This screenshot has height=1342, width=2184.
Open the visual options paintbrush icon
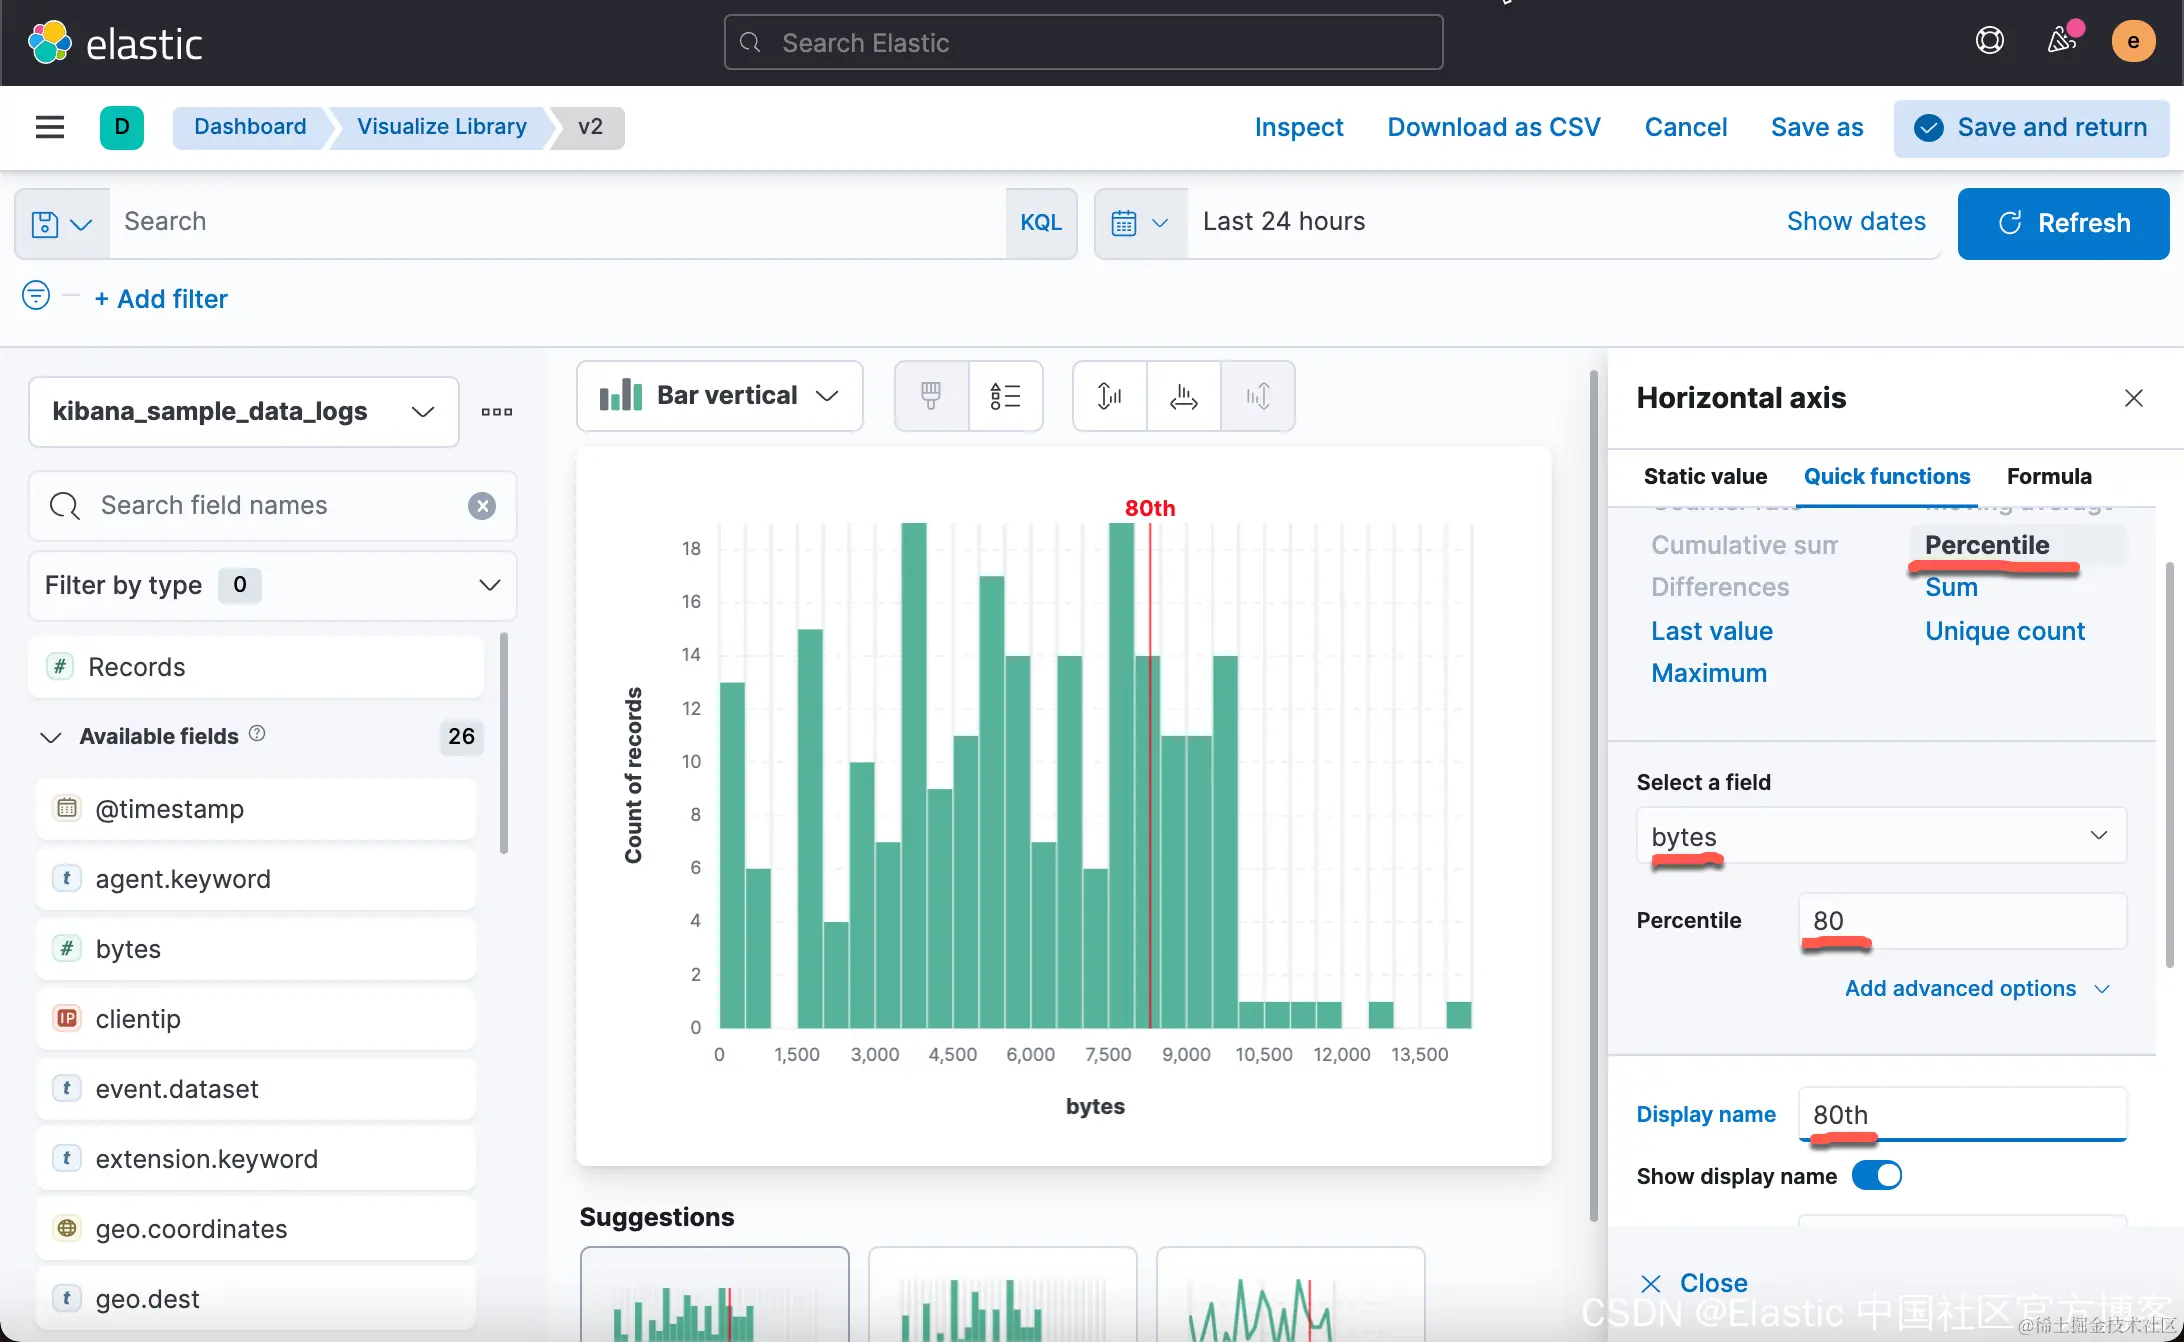931,396
